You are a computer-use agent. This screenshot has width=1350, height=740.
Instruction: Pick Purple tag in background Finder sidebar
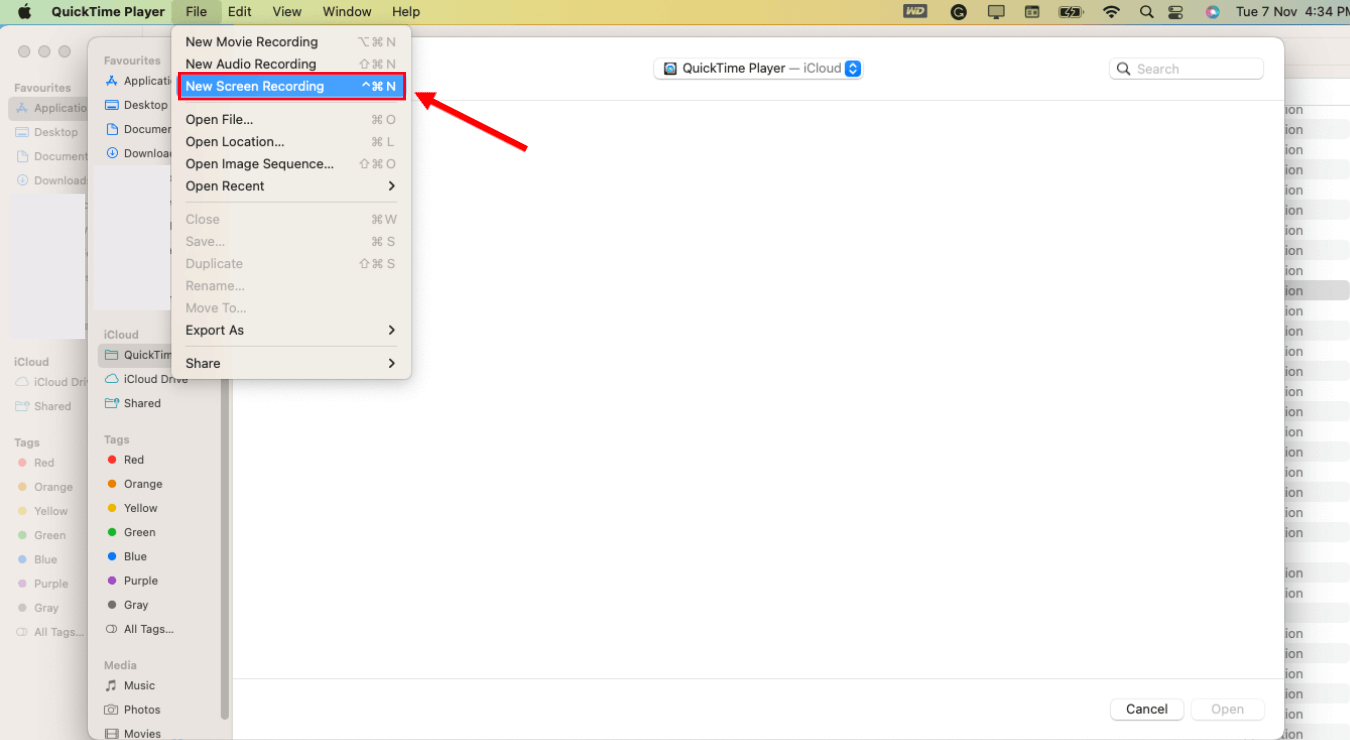[42, 583]
